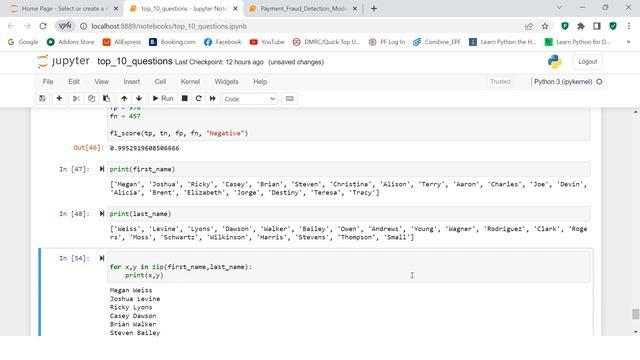Share this page with the address bar share icon

529,26
